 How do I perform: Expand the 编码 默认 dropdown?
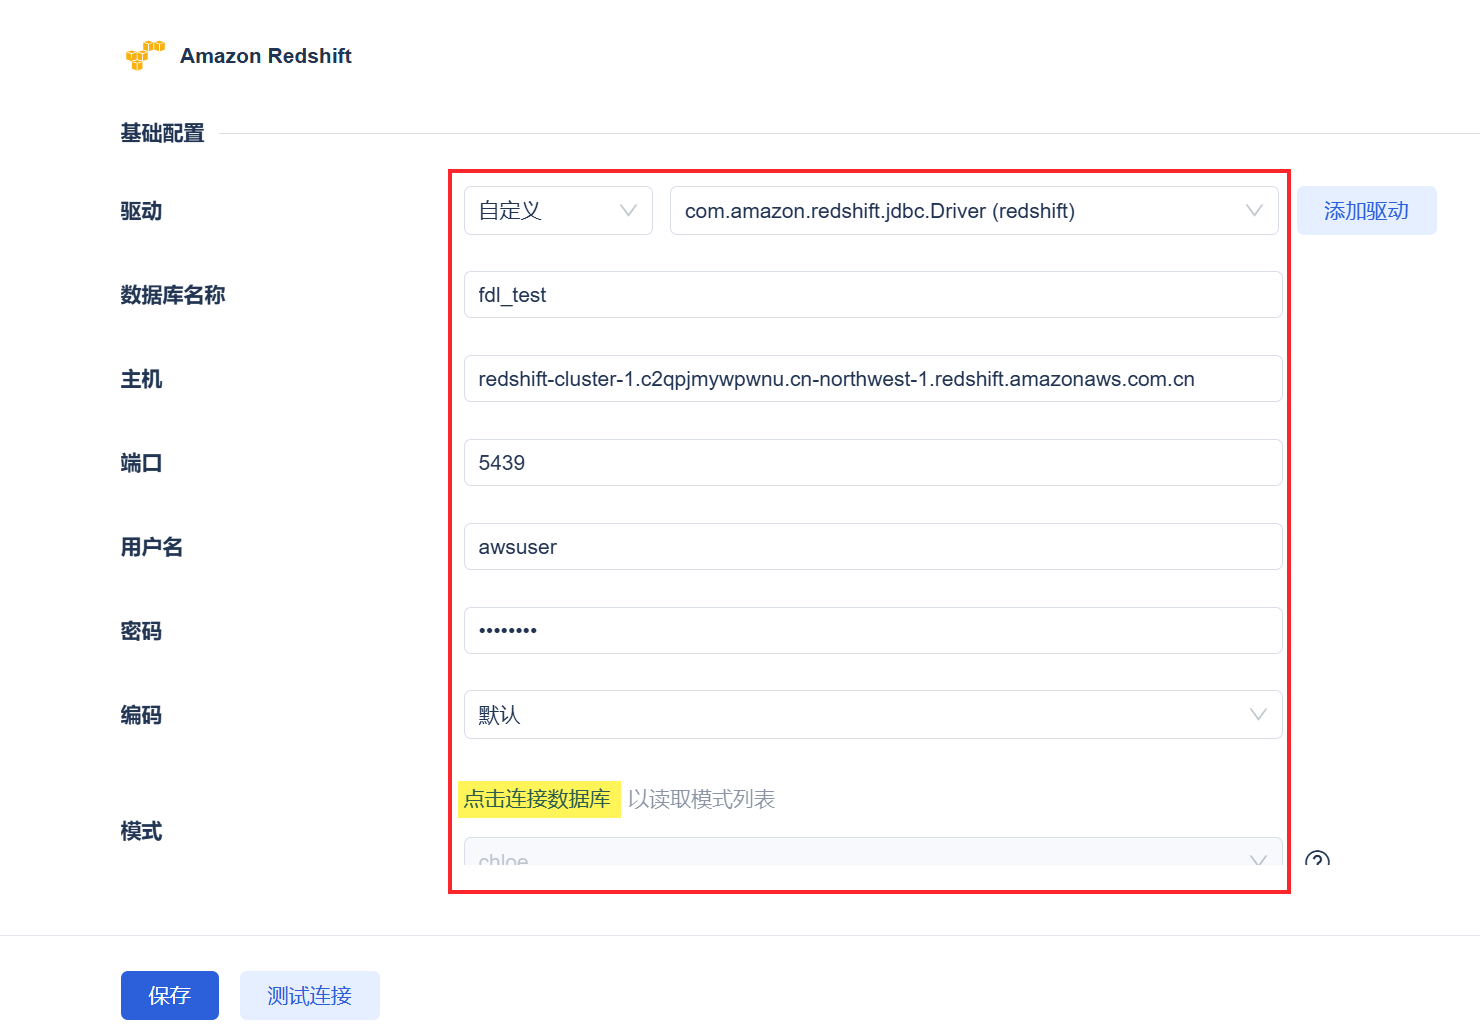pyautogui.click(x=873, y=715)
